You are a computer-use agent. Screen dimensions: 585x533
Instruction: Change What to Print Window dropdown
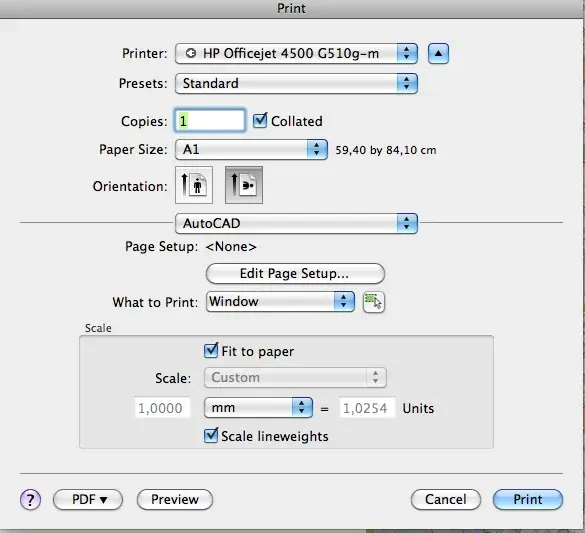pyautogui.click(x=280, y=301)
